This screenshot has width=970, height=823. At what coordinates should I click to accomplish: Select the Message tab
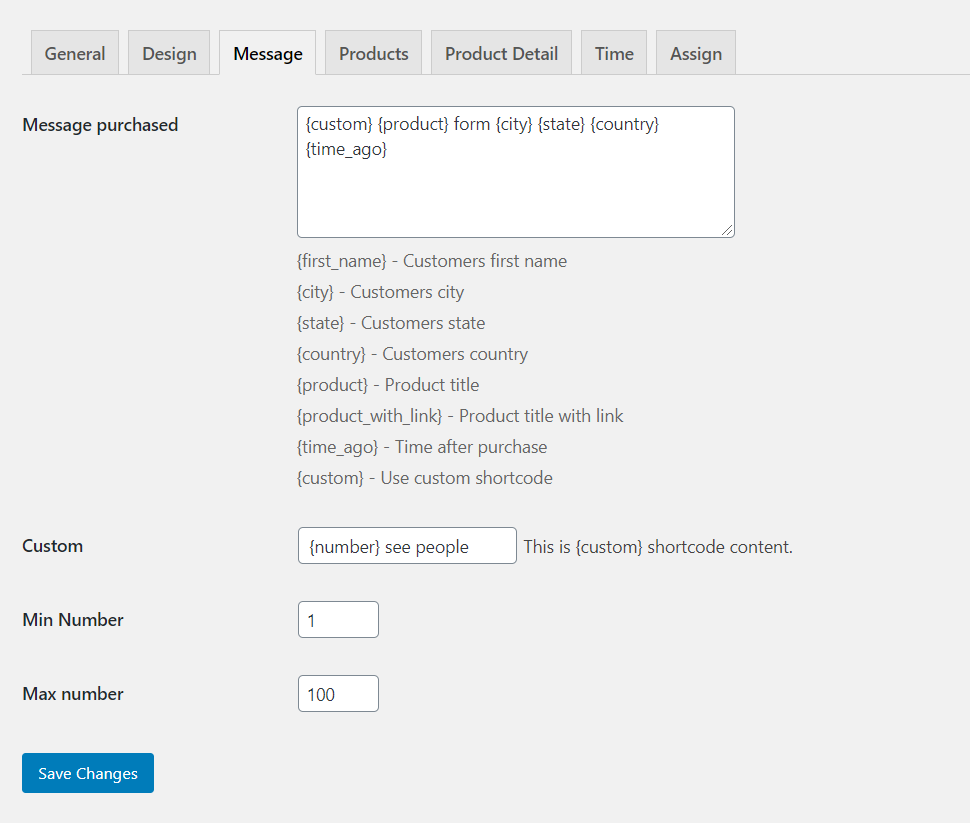tap(267, 53)
